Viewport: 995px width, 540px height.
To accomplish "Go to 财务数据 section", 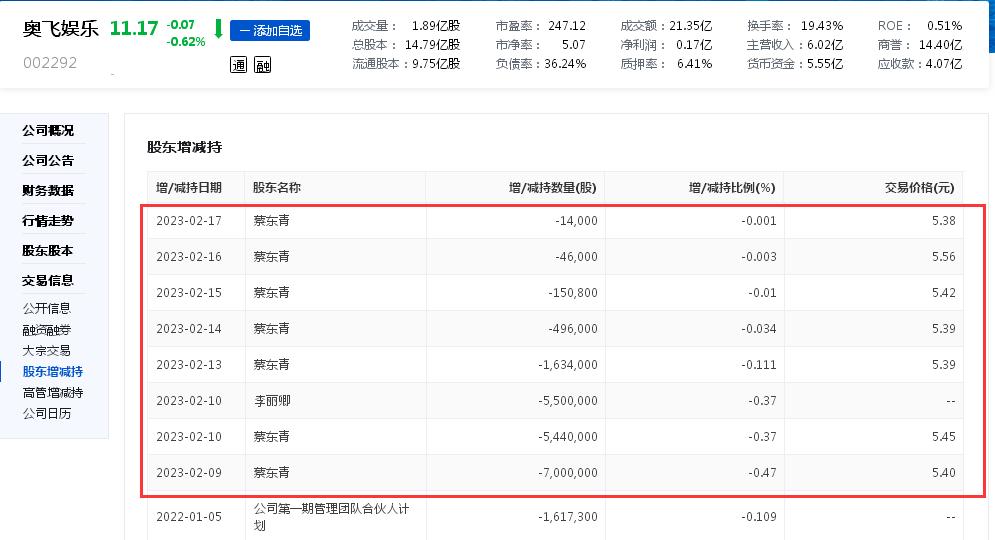I will click(x=48, y=191).
